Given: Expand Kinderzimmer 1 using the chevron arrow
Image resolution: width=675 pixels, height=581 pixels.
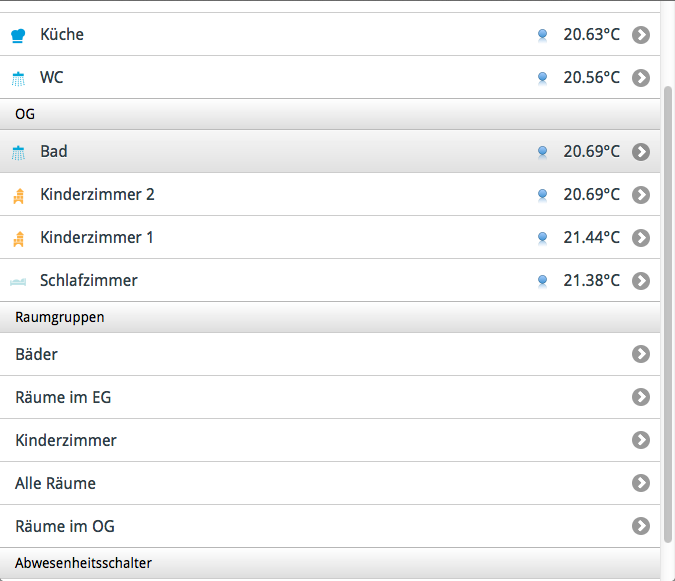Looking at the screenshot, I should click(641, 238).
